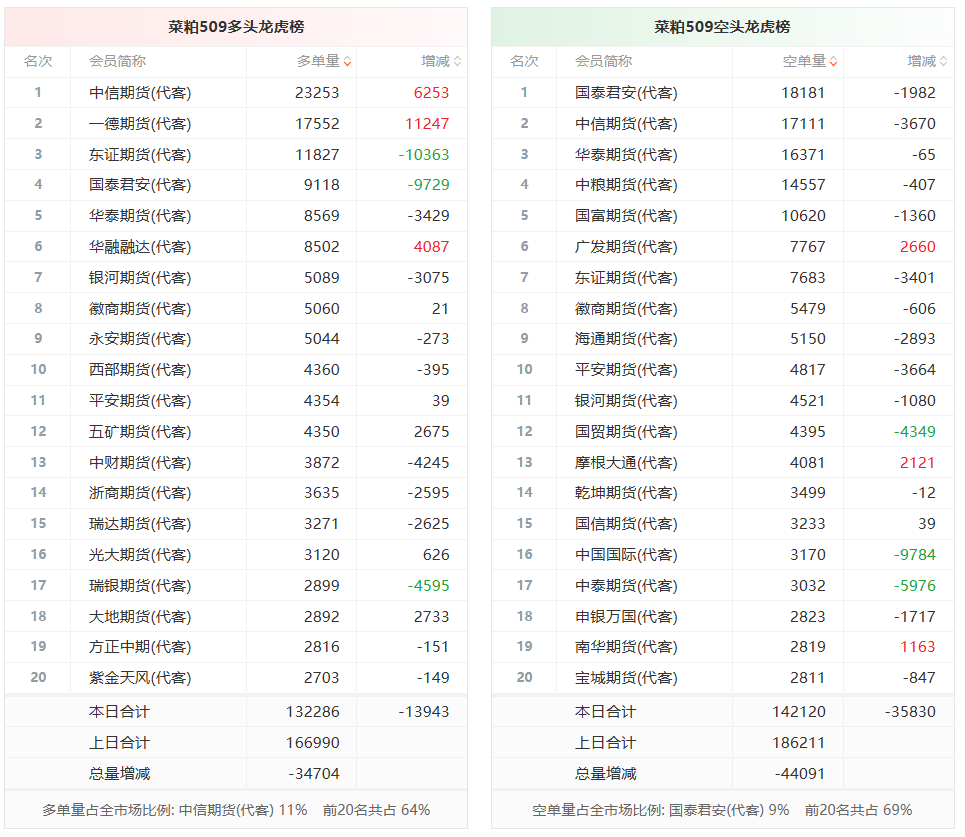Image resolution: width=965 pixels, height=837 pixels.
Task: Click long previous total 166990
Action: (x=313, y=743)
